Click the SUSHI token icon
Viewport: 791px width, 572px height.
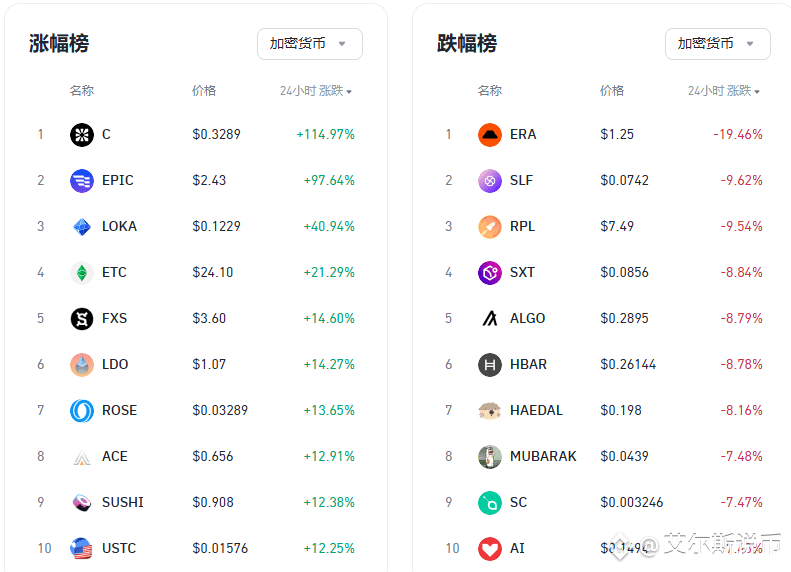[x=82, y=502]
